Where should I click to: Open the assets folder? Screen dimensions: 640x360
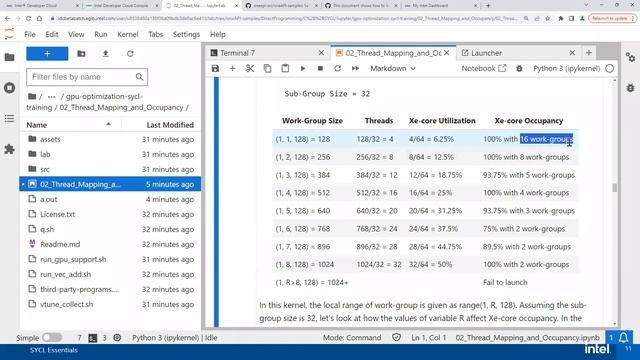pos(110,139)
